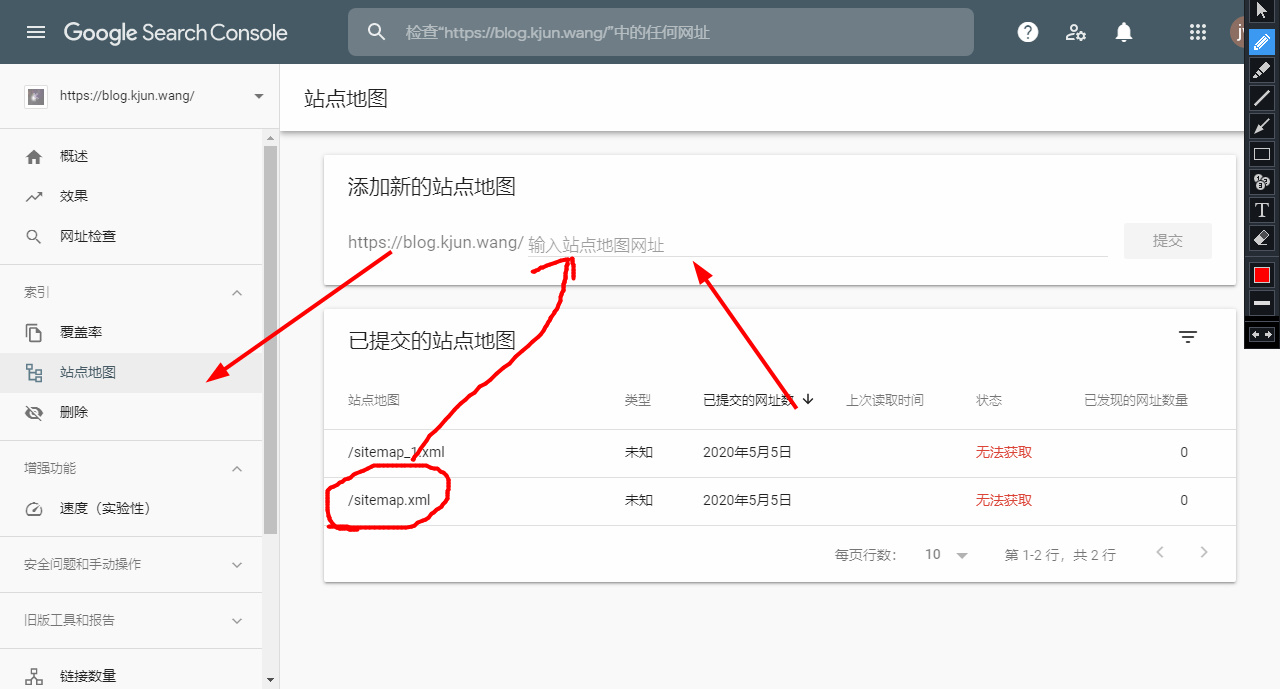The width and height of the screenshot is (1280, 689).
Task: Click 无法获取 status of /sitemap_1.xml
Action: (1004, 452)
